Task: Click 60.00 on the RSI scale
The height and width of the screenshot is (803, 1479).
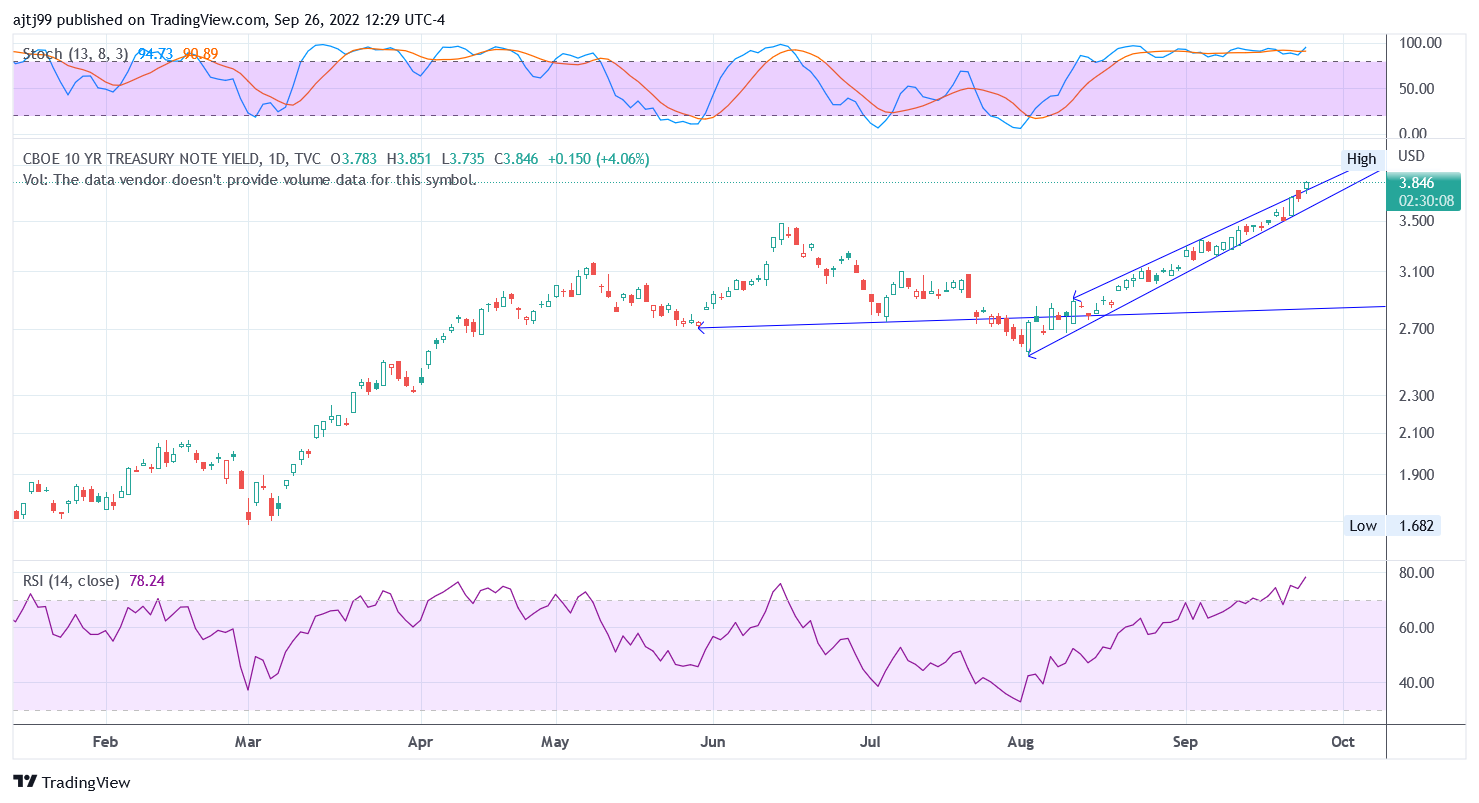Action: (1416, 628)
